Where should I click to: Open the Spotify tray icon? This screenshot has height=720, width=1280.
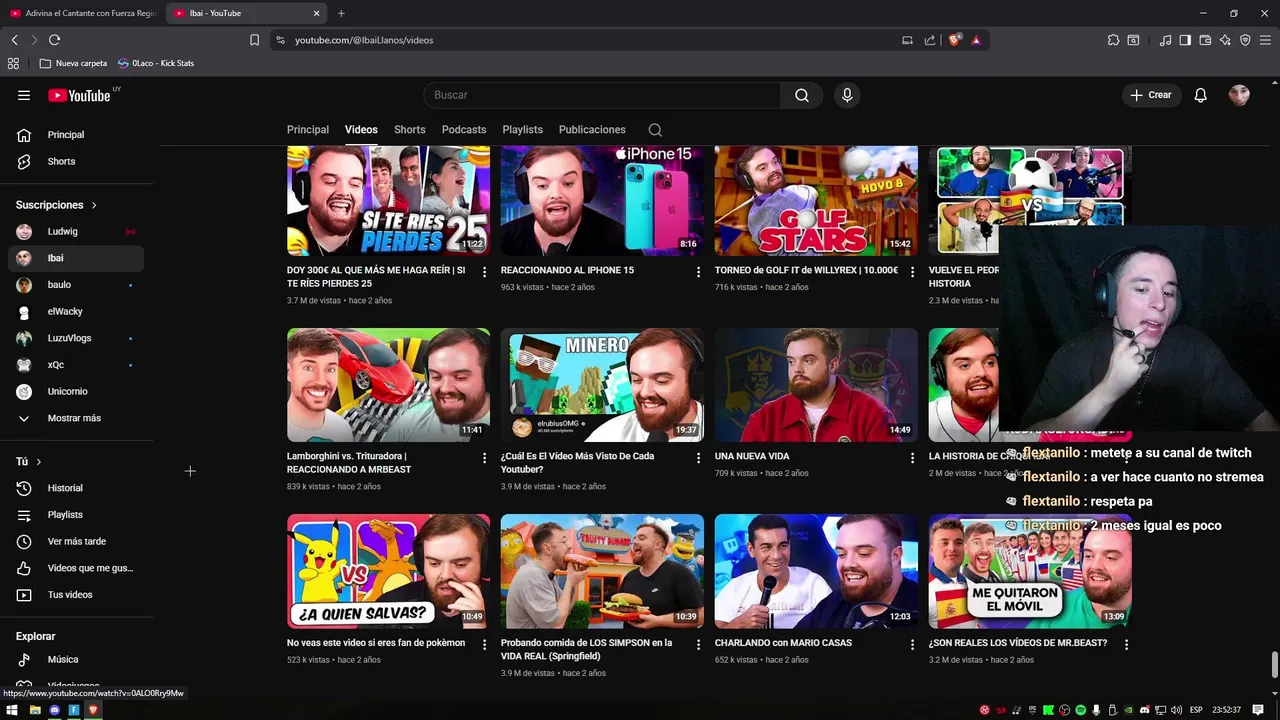(x=1080, y=710)
